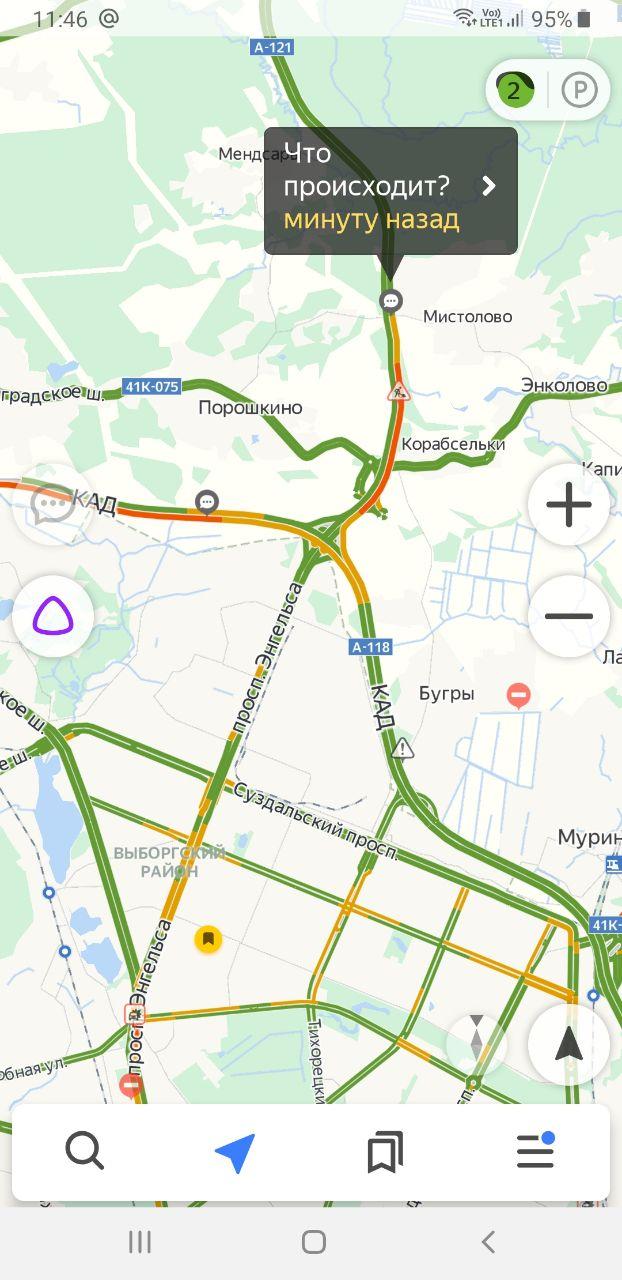Tap the caution triangle on КАД
The image size is (622, 1280).
tap(403, 748)
